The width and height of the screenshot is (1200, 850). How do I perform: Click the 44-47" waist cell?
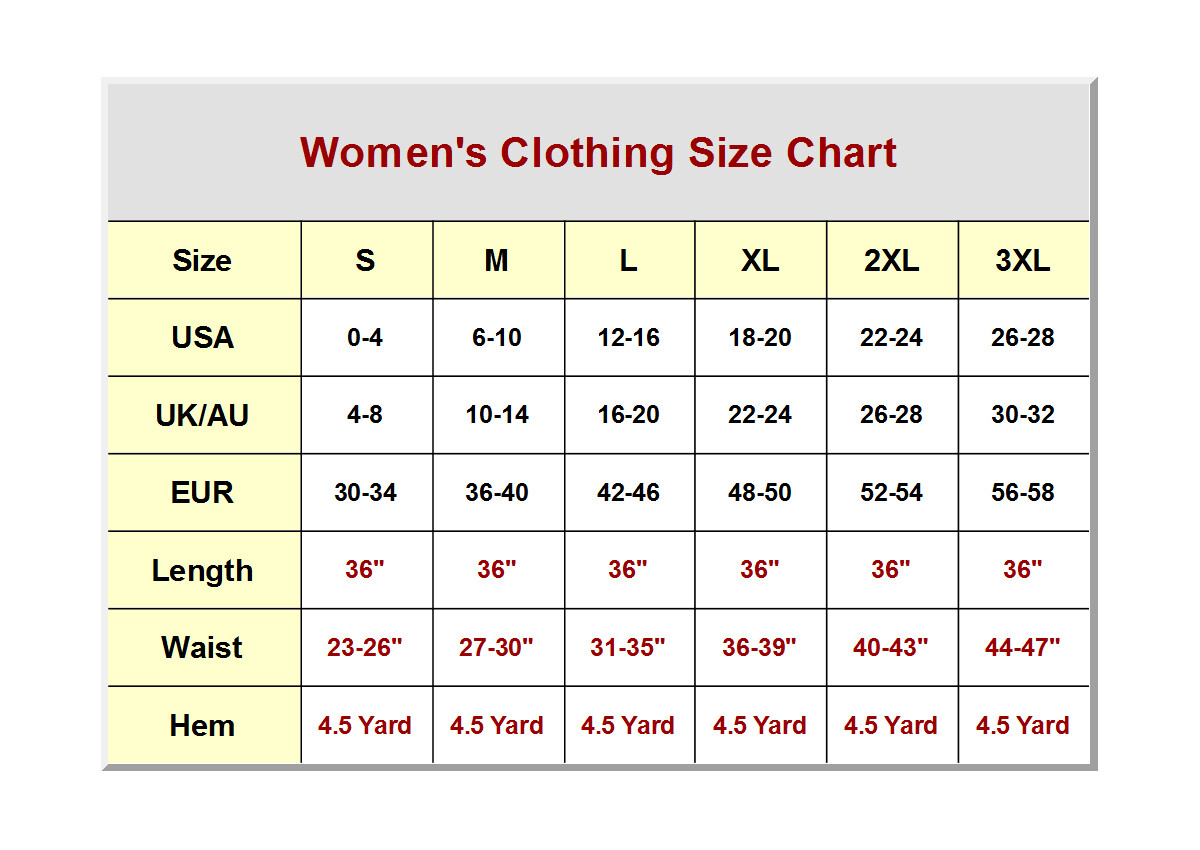pyautogui.click(x=1022, y=648)
